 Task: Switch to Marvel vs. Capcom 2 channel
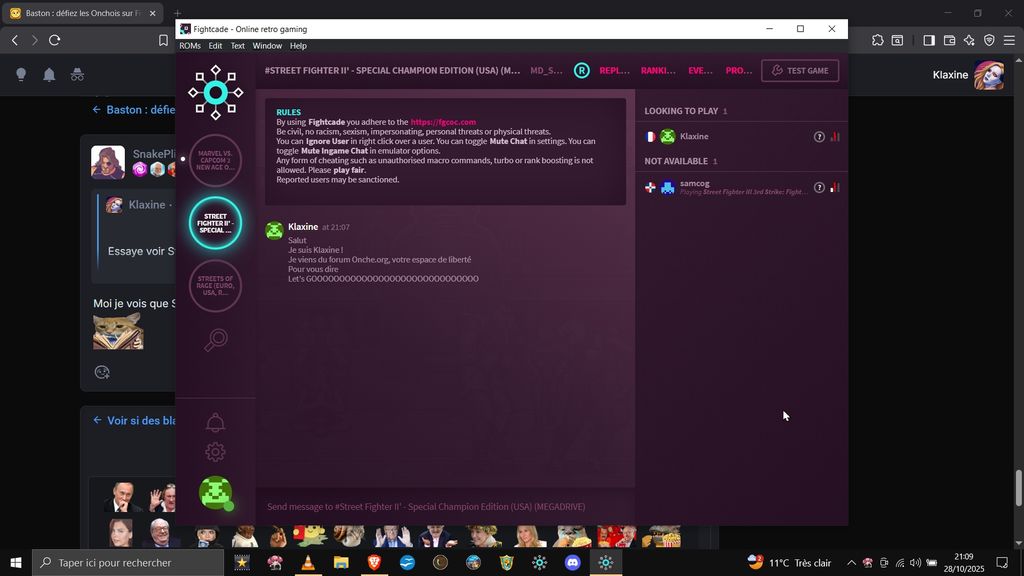pos(215,160)
